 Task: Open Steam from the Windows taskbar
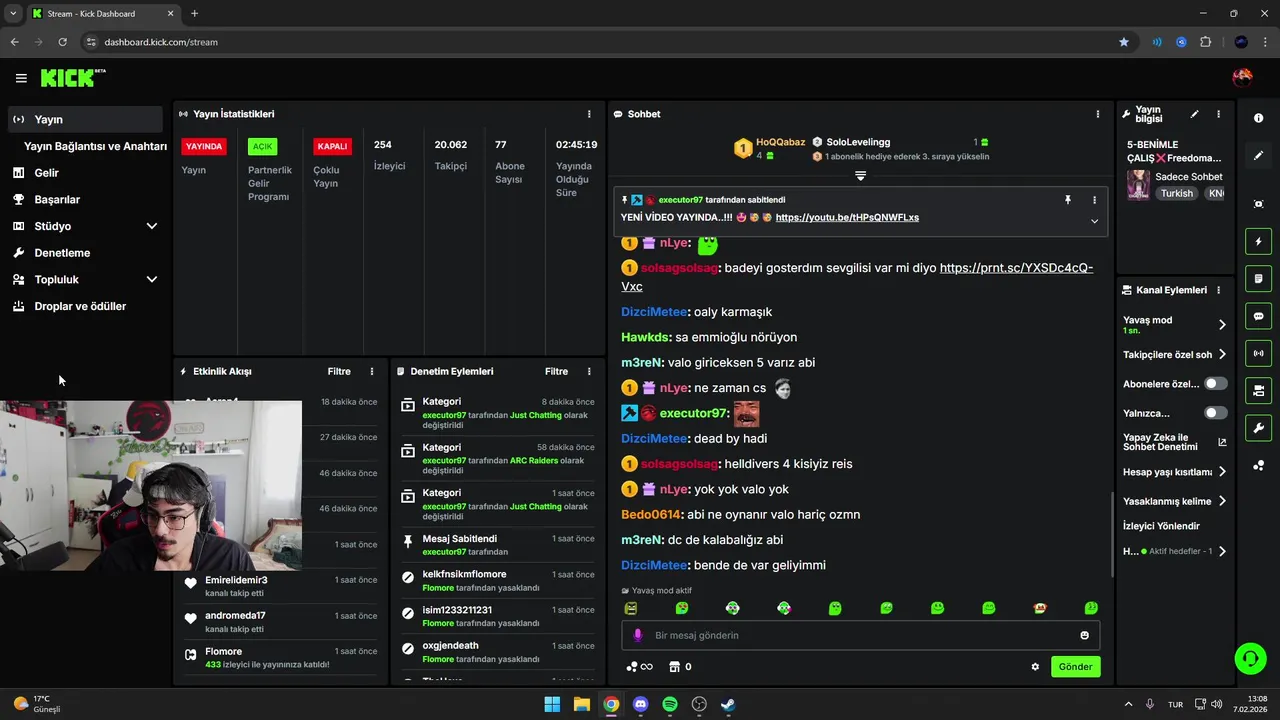728,704
